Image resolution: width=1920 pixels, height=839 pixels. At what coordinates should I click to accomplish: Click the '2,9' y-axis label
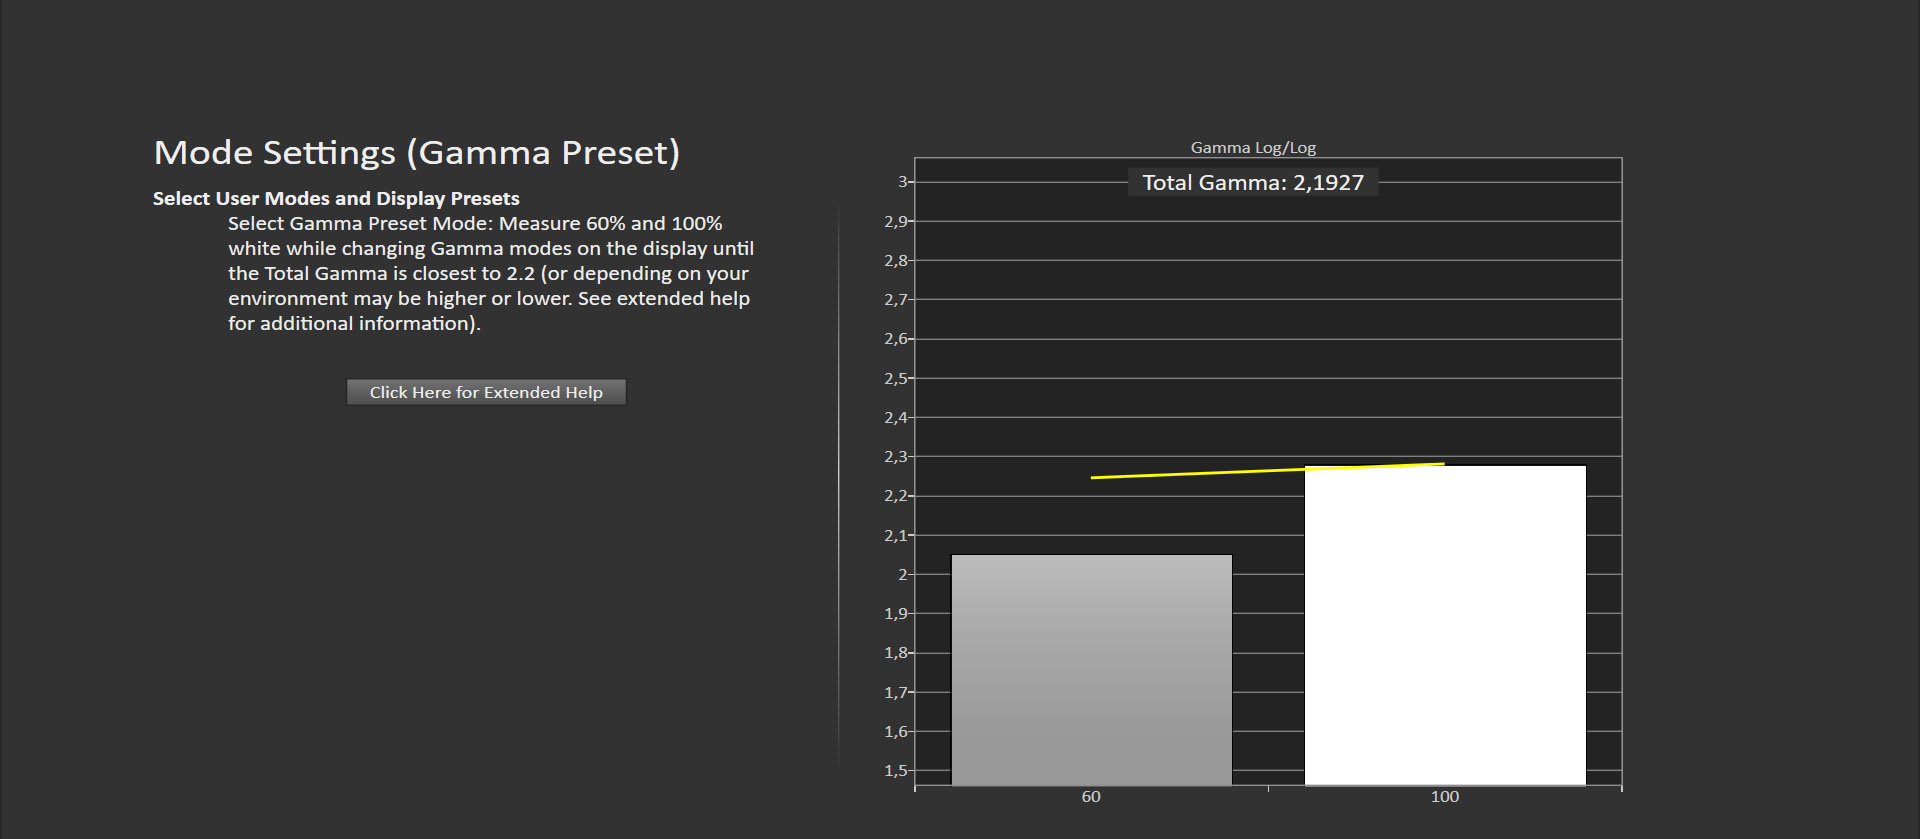pyautogui.click(x=895, y=221)
